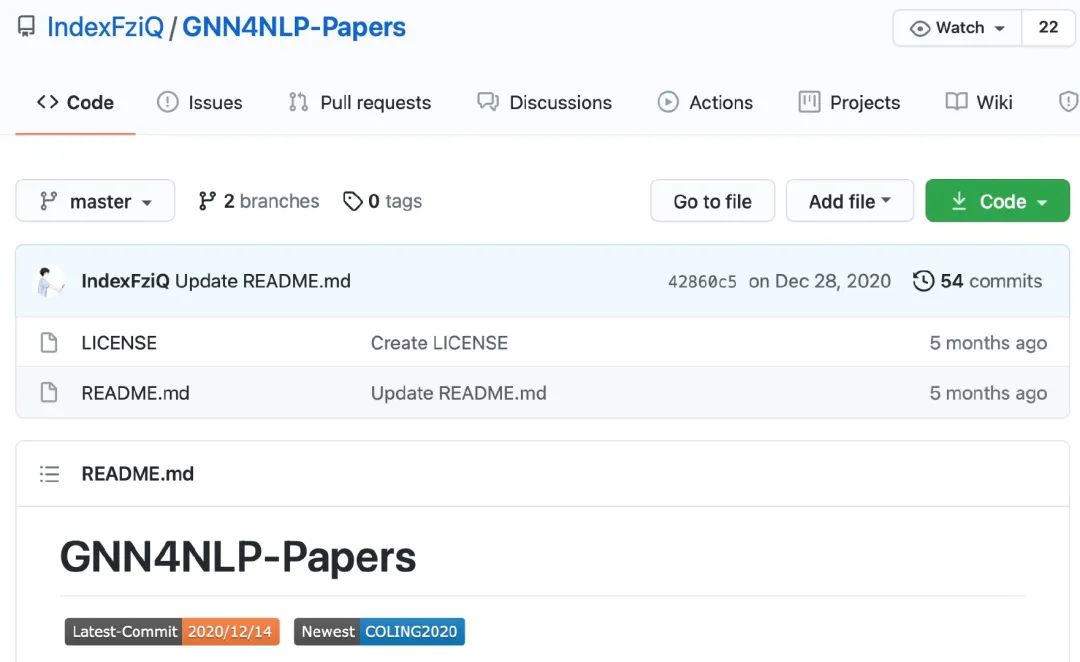This screenshot has height=662, width=1080.
Task: Click the Watch button
Action: tap(957, 28)
